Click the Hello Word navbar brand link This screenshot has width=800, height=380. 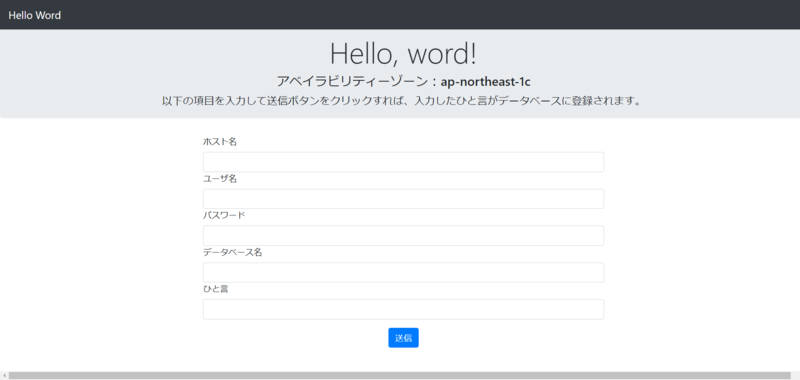[x=35, y=15]
